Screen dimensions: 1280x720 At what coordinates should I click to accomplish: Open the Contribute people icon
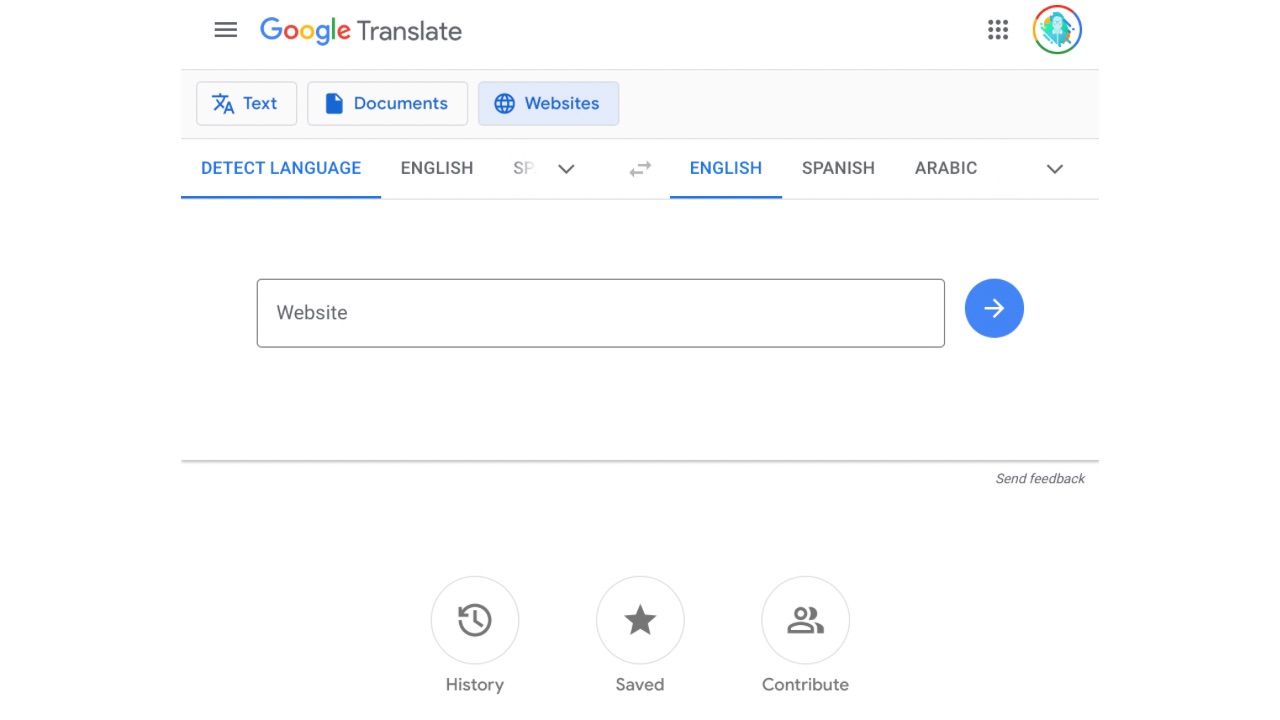[x=805, y=620]
